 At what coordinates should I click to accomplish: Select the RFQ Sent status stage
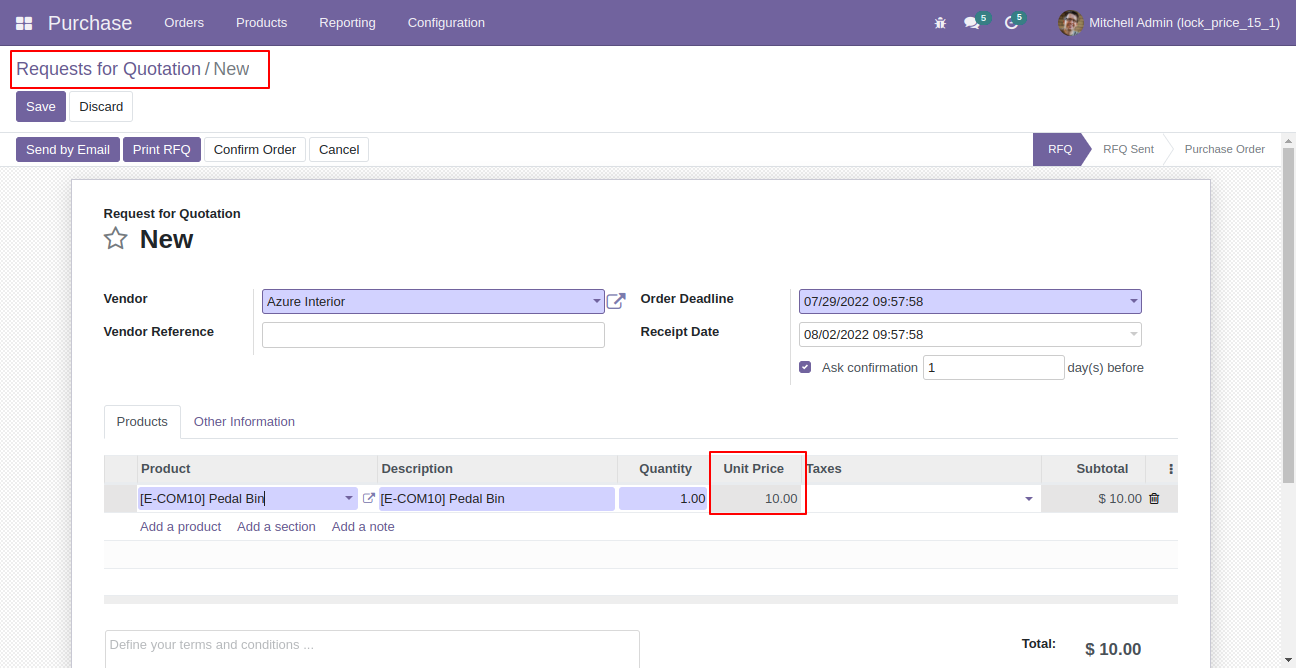pos(1128,149)
